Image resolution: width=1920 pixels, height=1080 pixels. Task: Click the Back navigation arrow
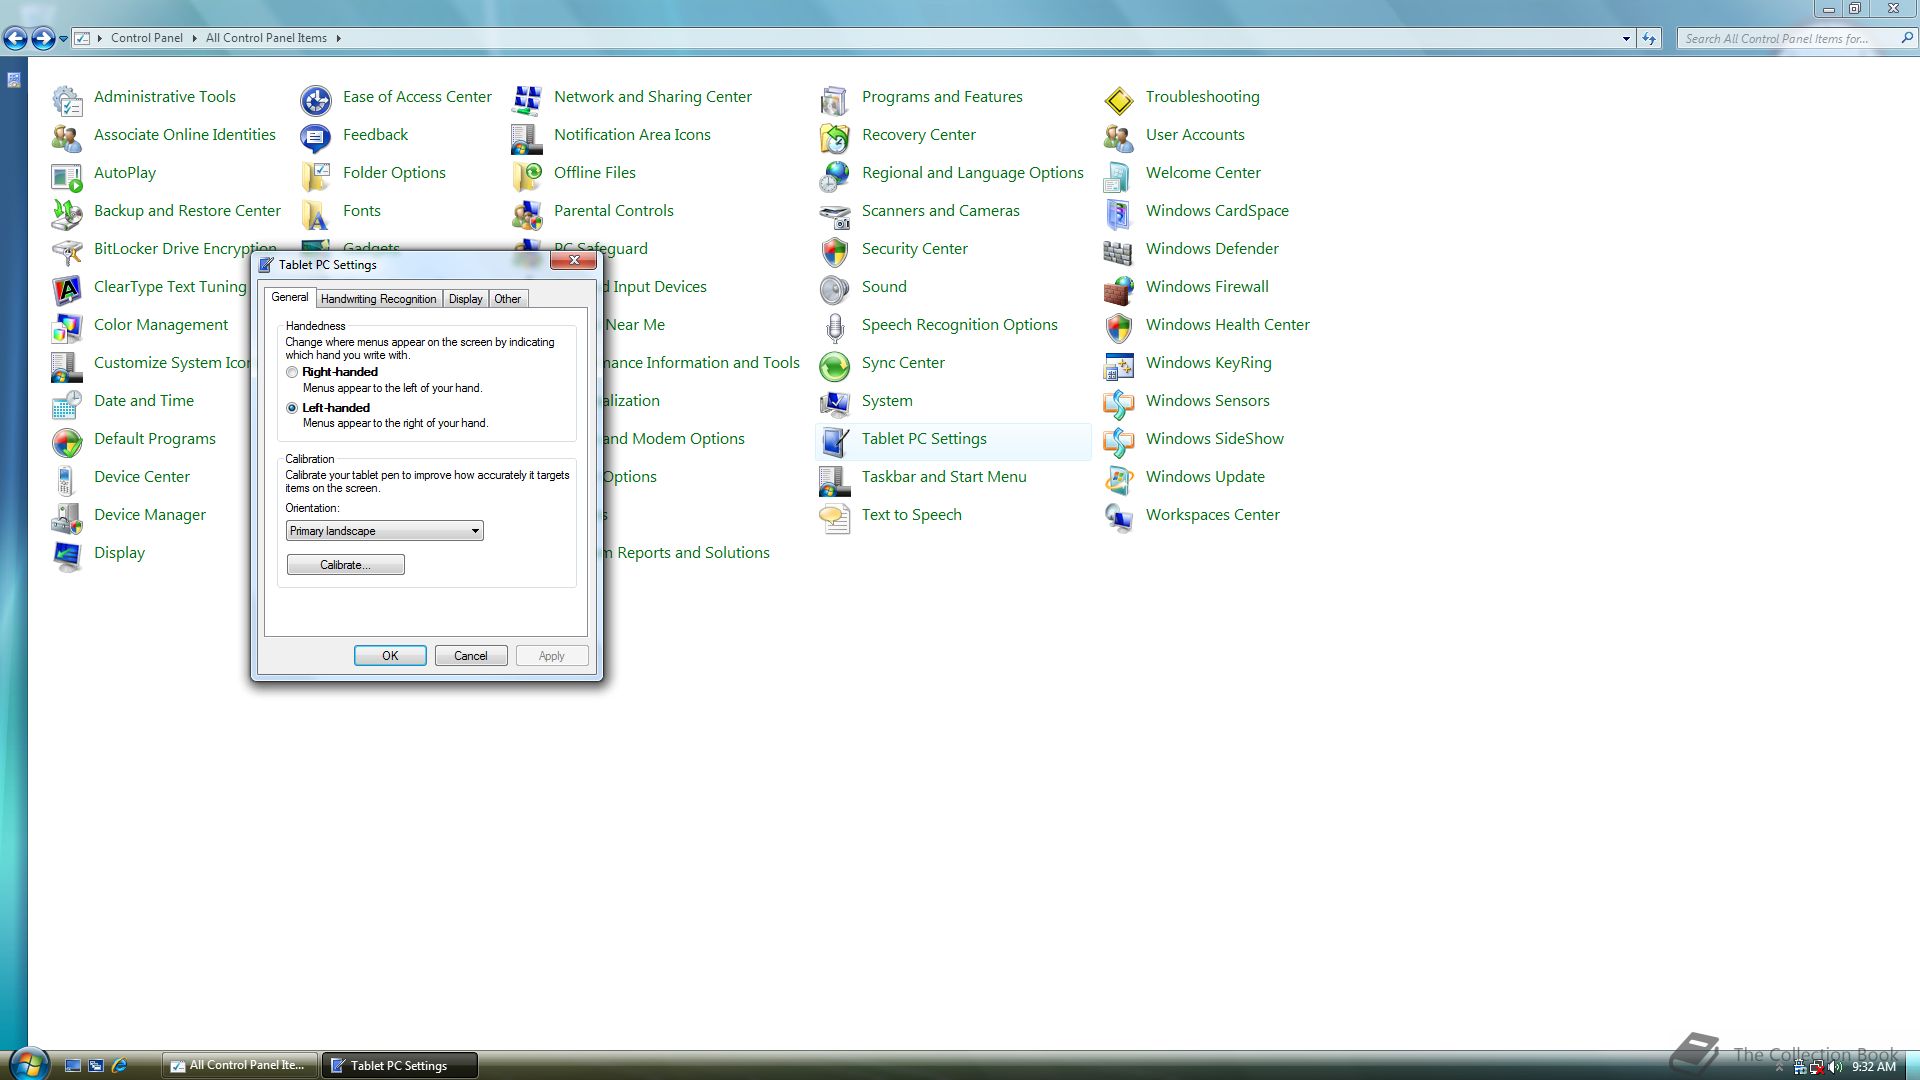pos(15,39)
